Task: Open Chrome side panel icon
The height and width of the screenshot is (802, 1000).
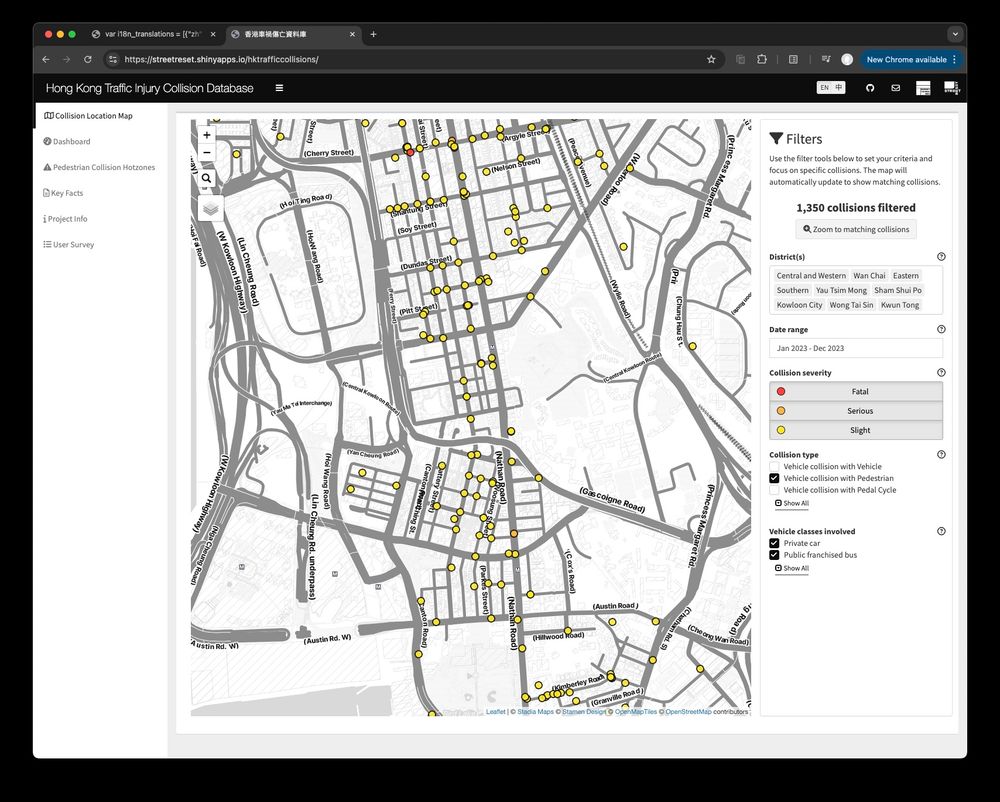Action: tap(793, 59)
